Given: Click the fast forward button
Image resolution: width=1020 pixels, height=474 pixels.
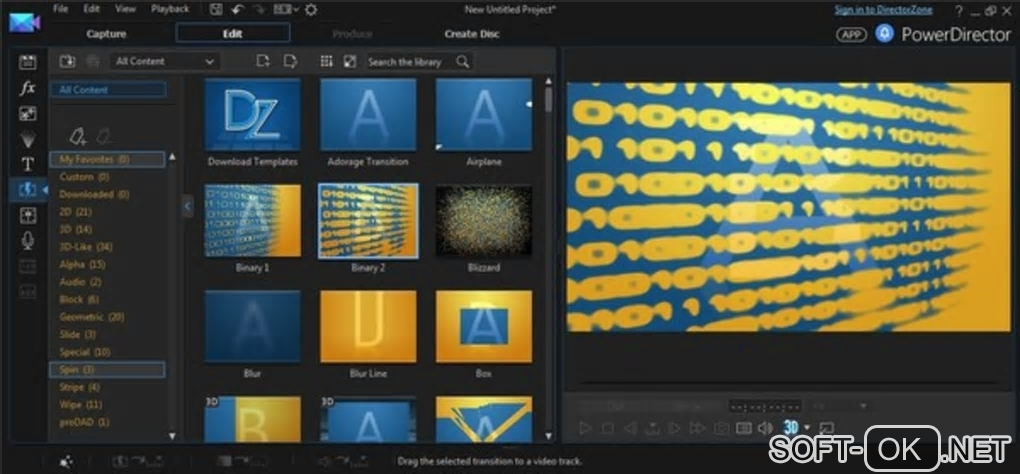Looking at the screenshot, I should [697, 428].
